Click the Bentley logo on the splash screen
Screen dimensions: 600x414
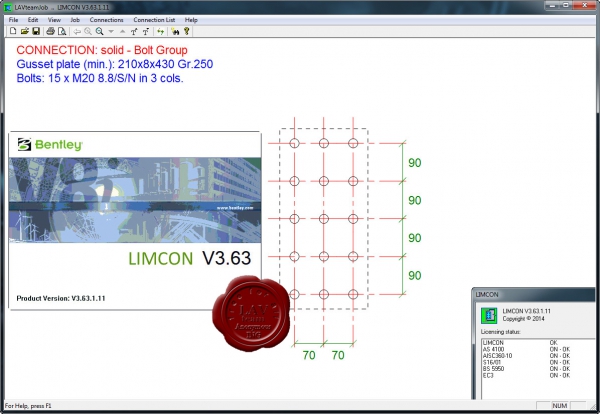[x=50, y=145]
